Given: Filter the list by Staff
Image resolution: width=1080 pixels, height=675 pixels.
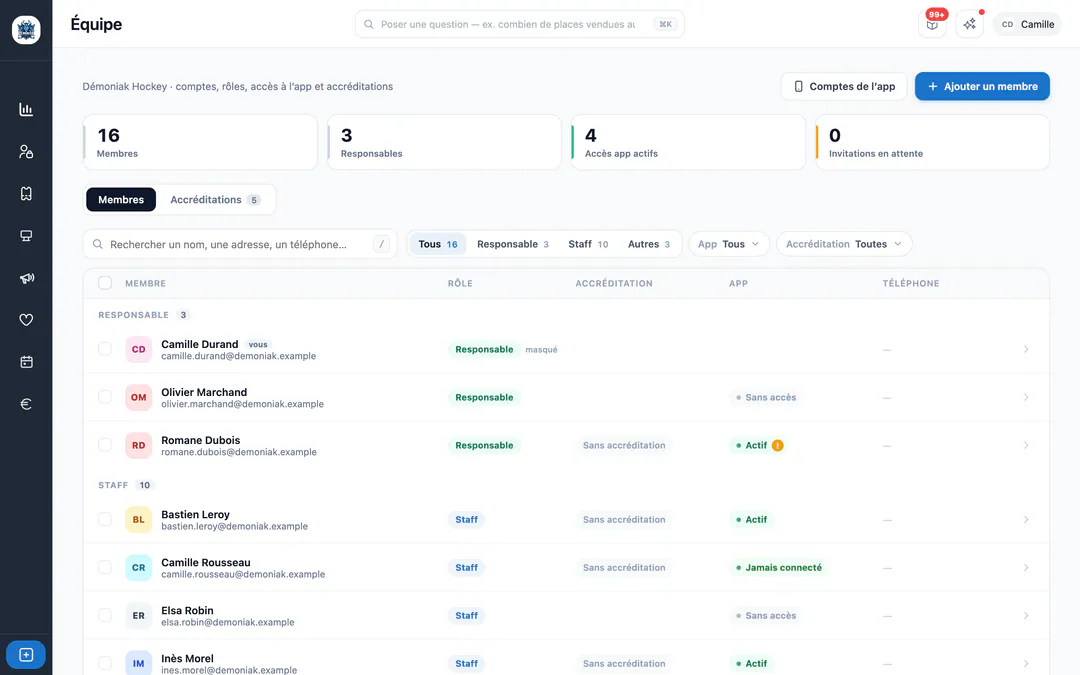Looking at the screenshot, I should (x=588, y=244).
